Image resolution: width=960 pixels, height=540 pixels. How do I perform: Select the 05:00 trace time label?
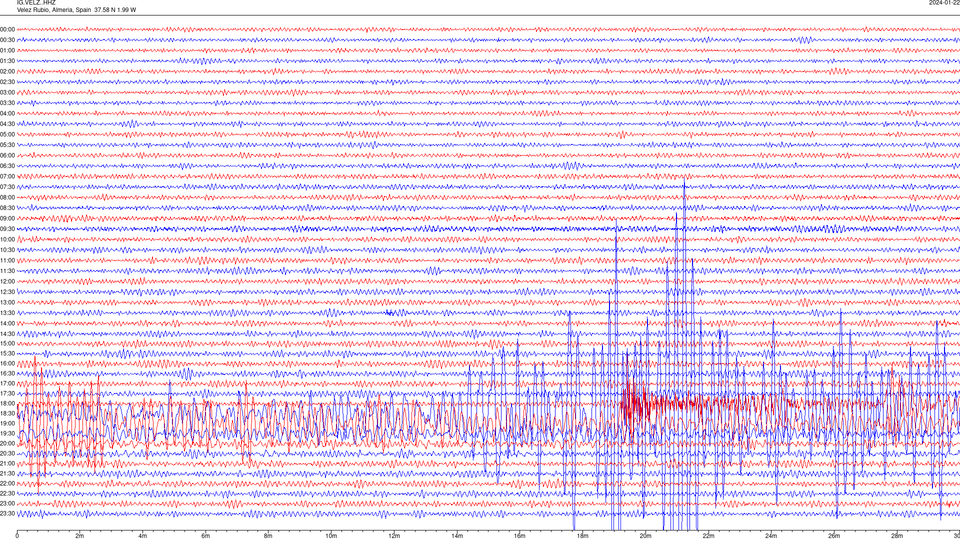coord(7,134)
